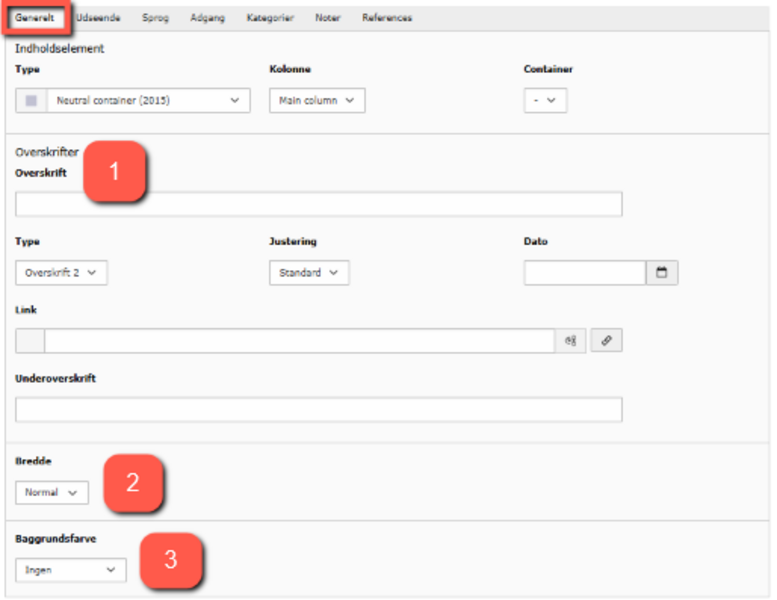Viewport: 777px width, 600px height.
Task: Focus the Underoverskrift text field
Action: [318, 410]
